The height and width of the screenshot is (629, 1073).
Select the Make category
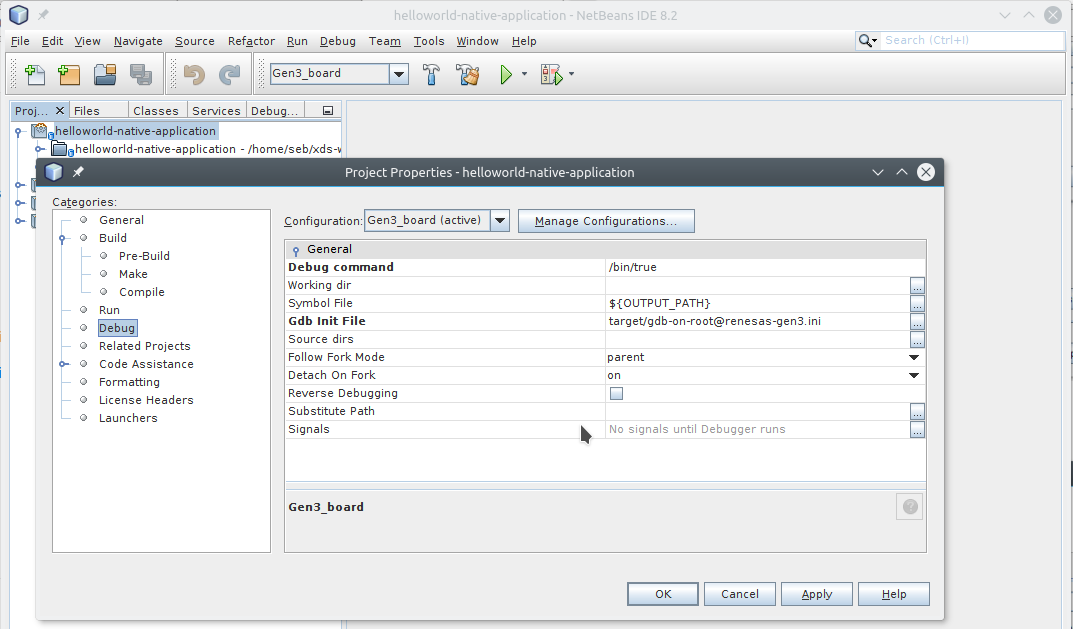coord(133,274)
